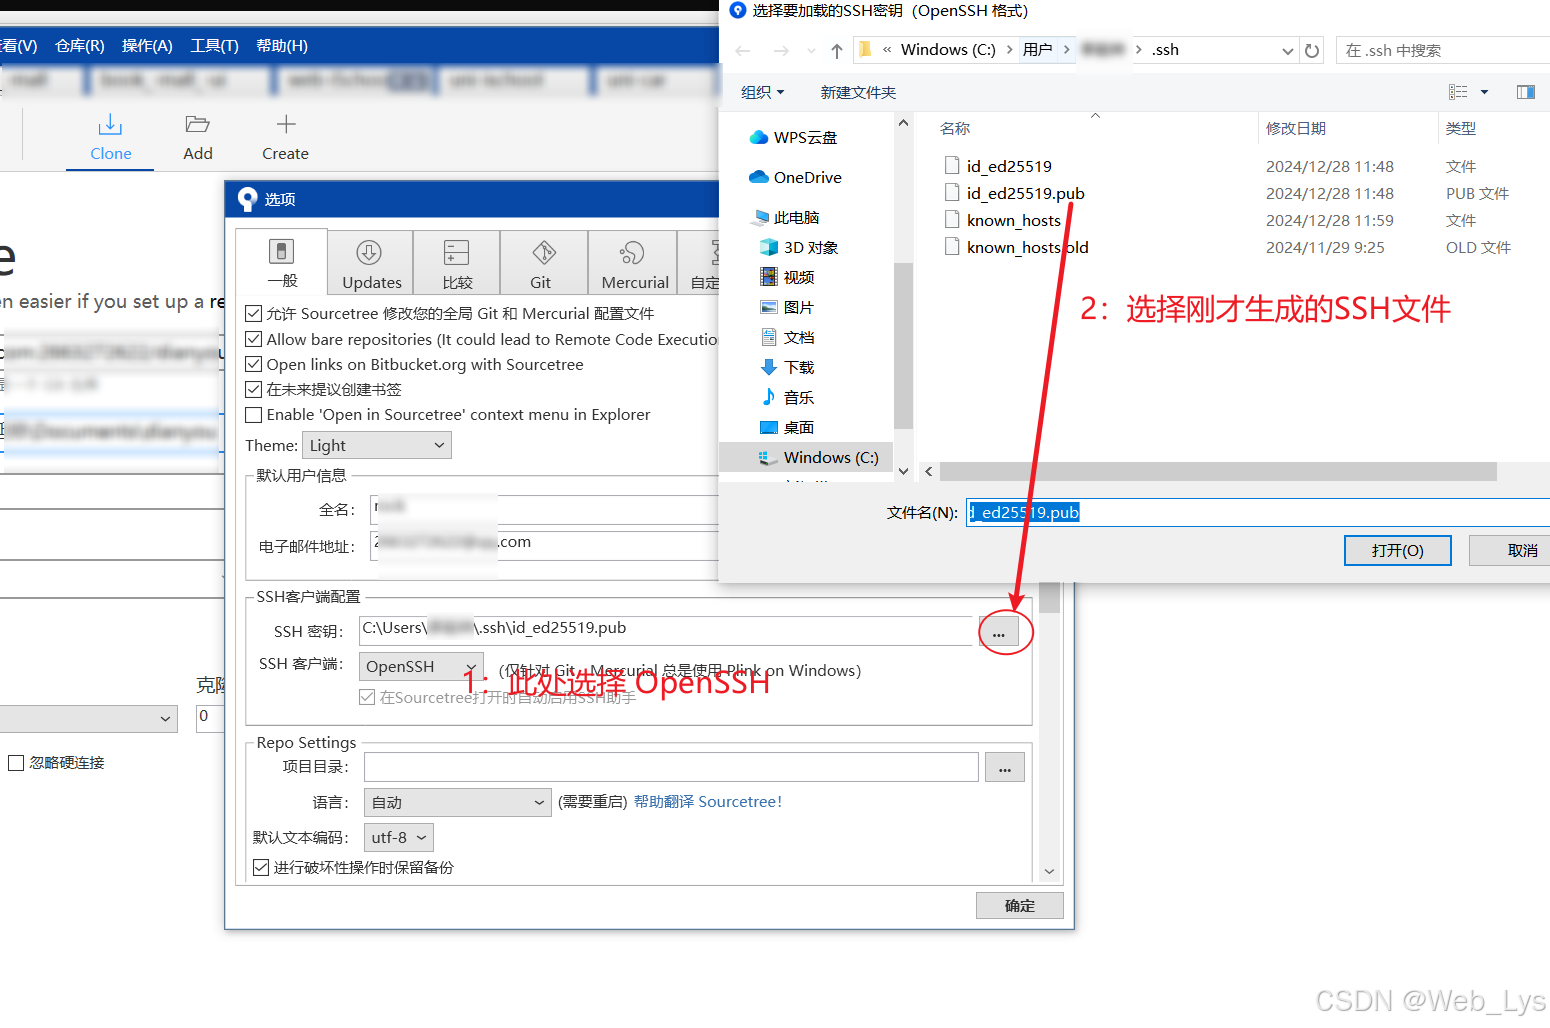Viewport: 1550px width, 1028px height.
Task: Switch to the 比较 tab
Action: coord(457,264)
